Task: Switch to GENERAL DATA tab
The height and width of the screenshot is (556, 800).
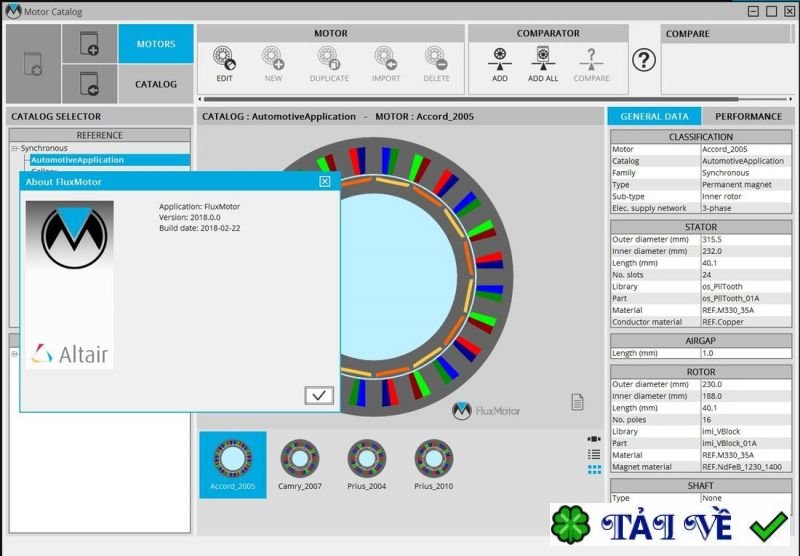Action: [654, 116]
